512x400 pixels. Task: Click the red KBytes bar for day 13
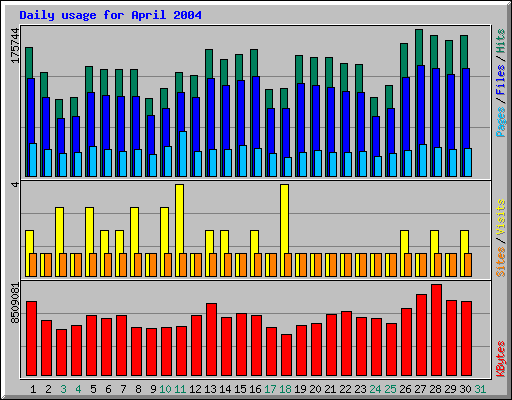(x=211, y=339)
